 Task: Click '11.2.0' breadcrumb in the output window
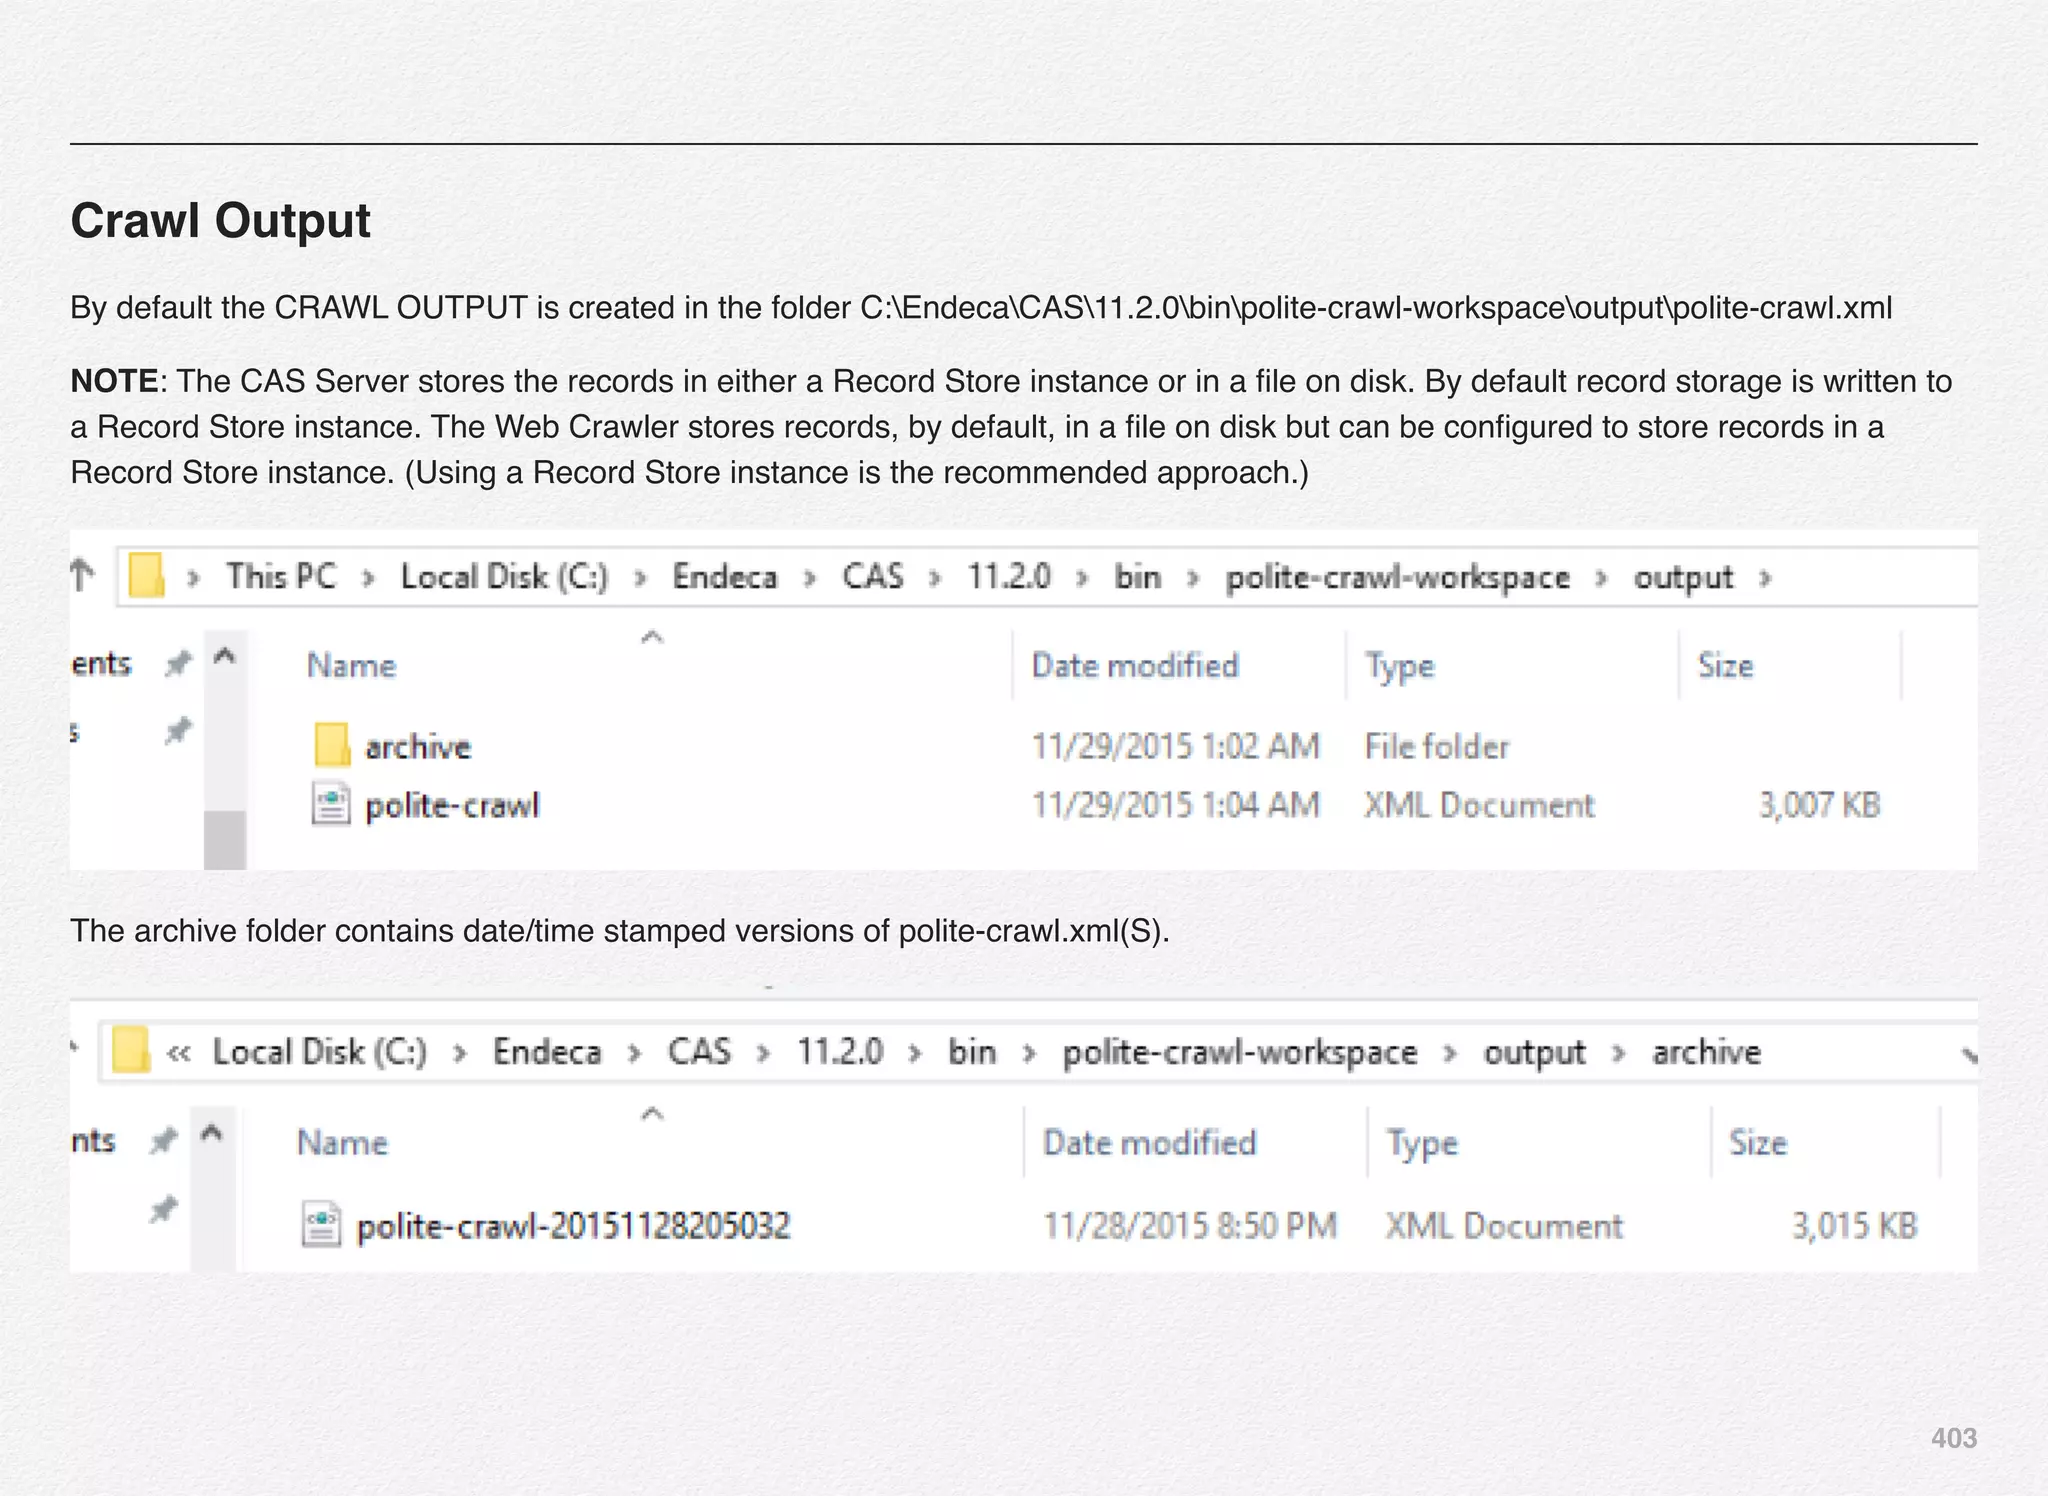tap(1008, 577)
